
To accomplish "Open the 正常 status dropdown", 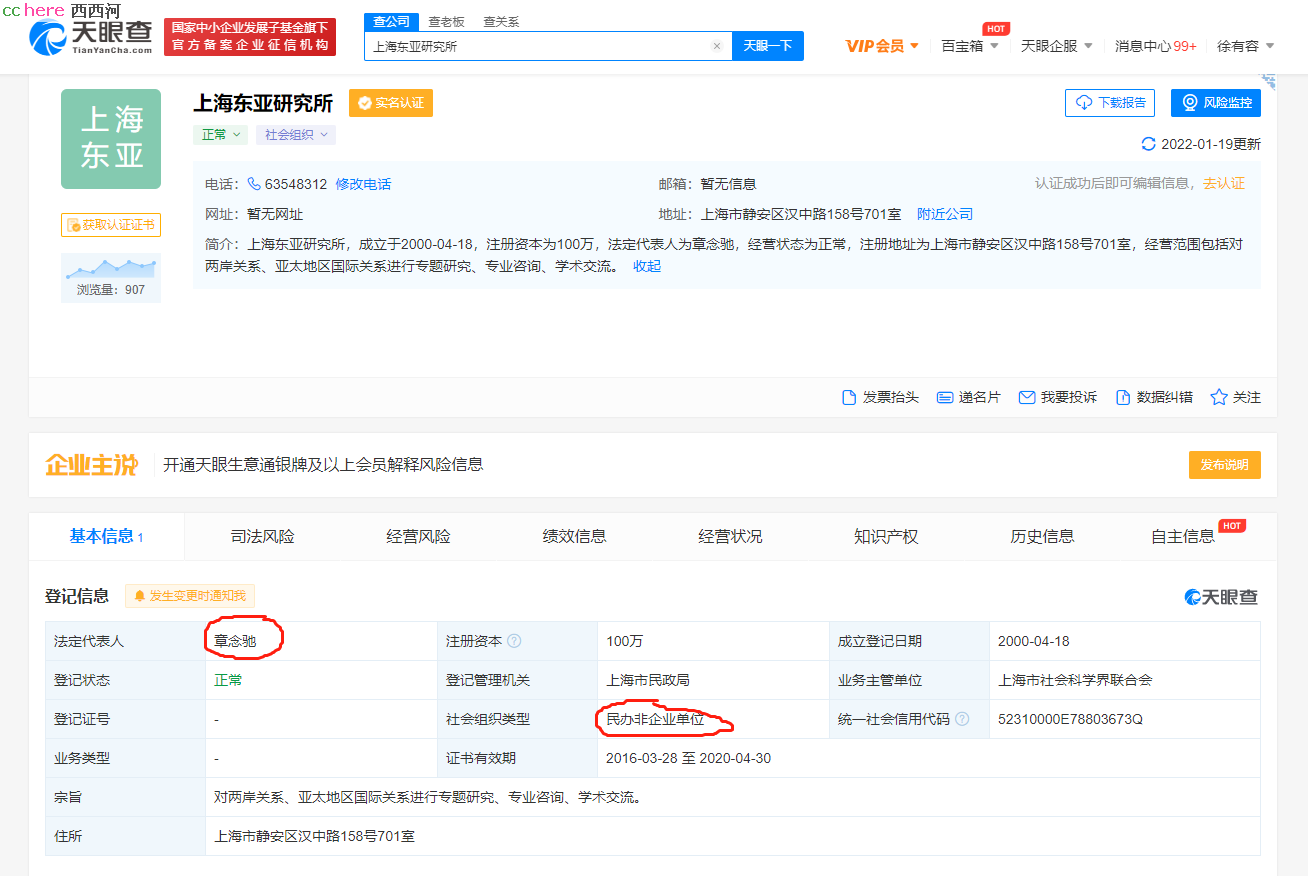I will point(220,134).
